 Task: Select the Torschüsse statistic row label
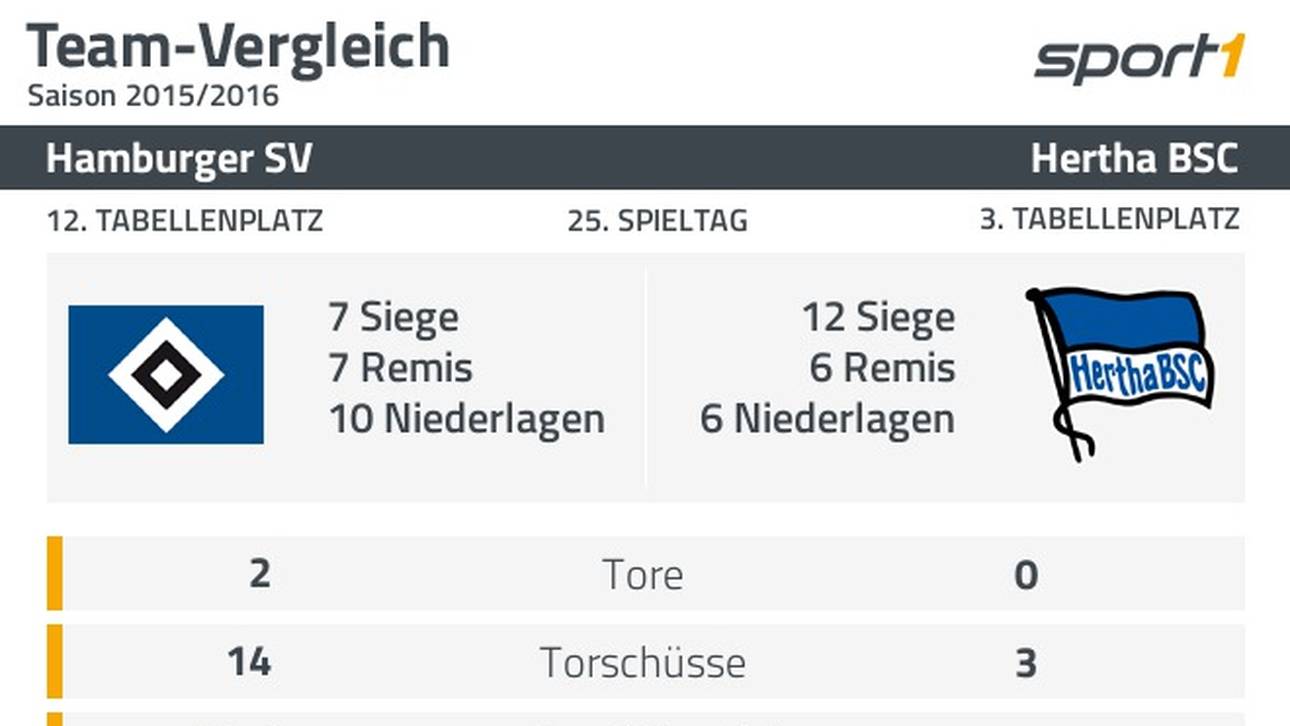tap(643, 663)
